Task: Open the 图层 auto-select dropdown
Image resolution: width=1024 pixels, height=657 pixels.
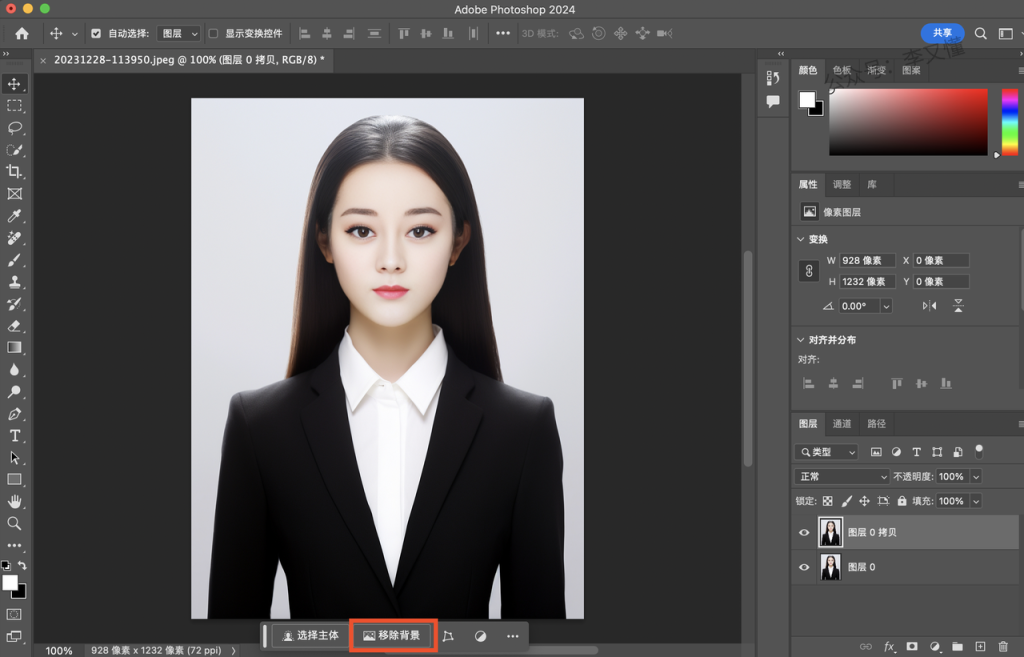Action: click(179, 33)
